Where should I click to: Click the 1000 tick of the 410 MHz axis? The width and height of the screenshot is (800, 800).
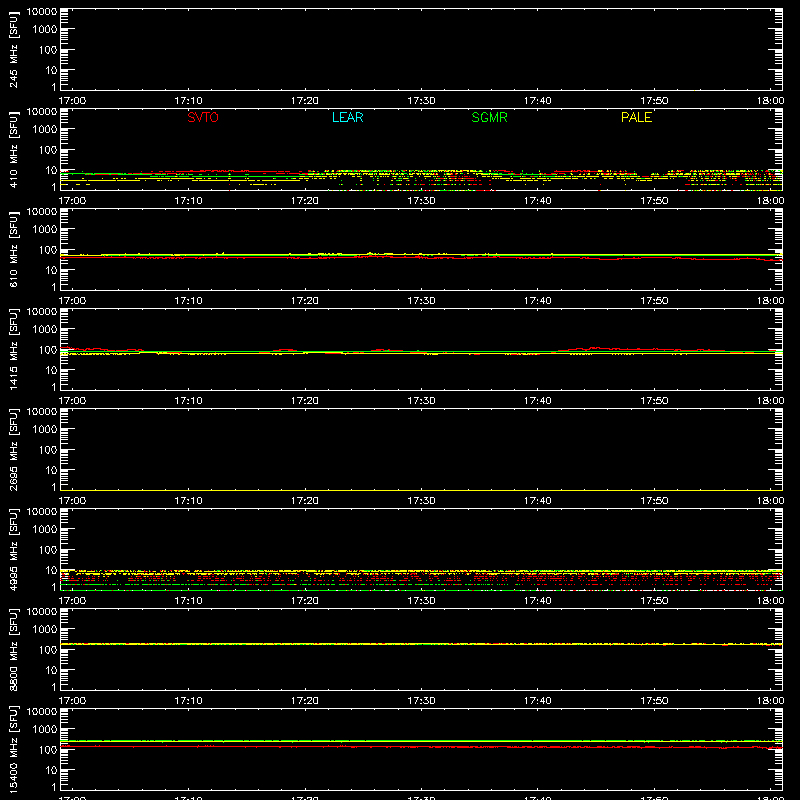tap(45, 130)
